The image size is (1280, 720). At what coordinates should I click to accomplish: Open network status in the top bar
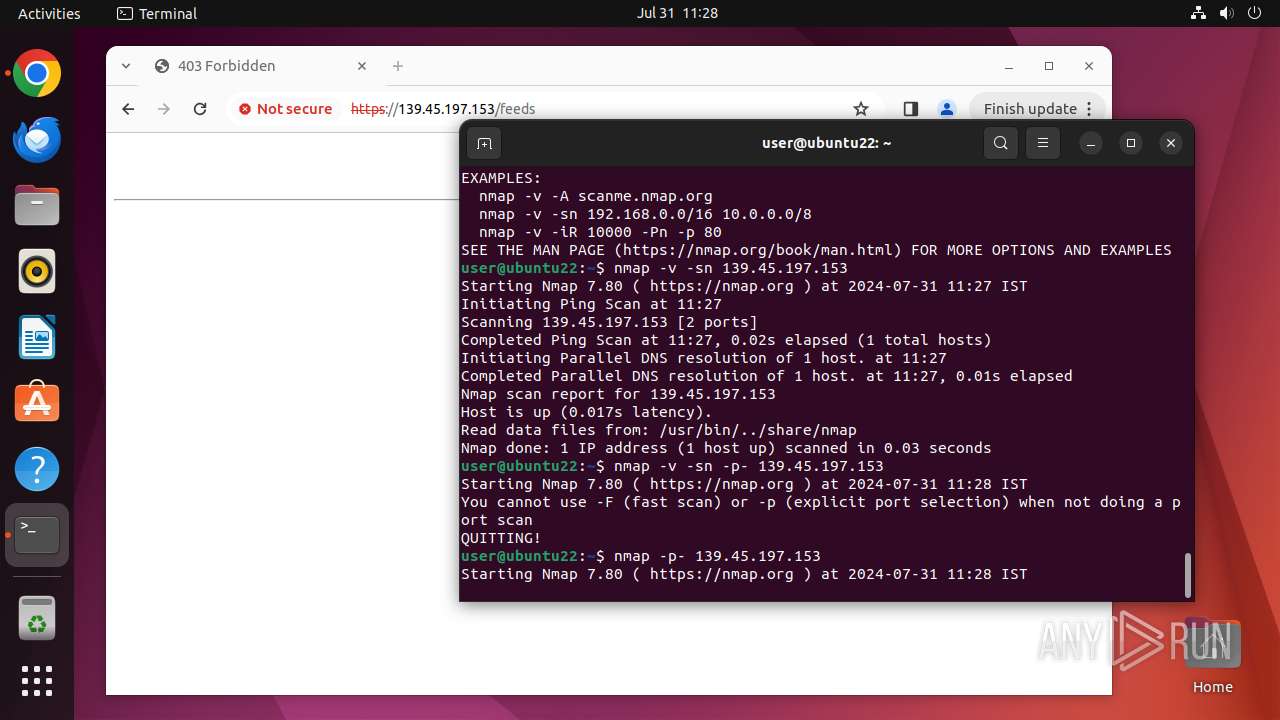tap(1199, 13)
